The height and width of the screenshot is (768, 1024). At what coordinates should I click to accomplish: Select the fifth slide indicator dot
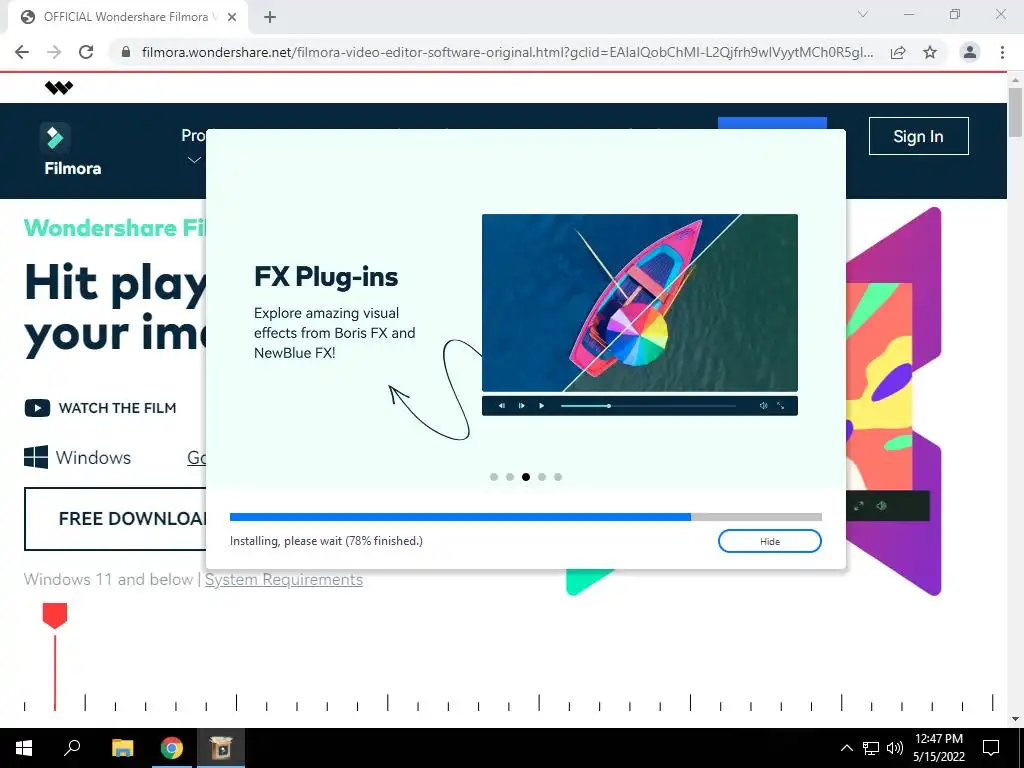[x=558, y=477]
